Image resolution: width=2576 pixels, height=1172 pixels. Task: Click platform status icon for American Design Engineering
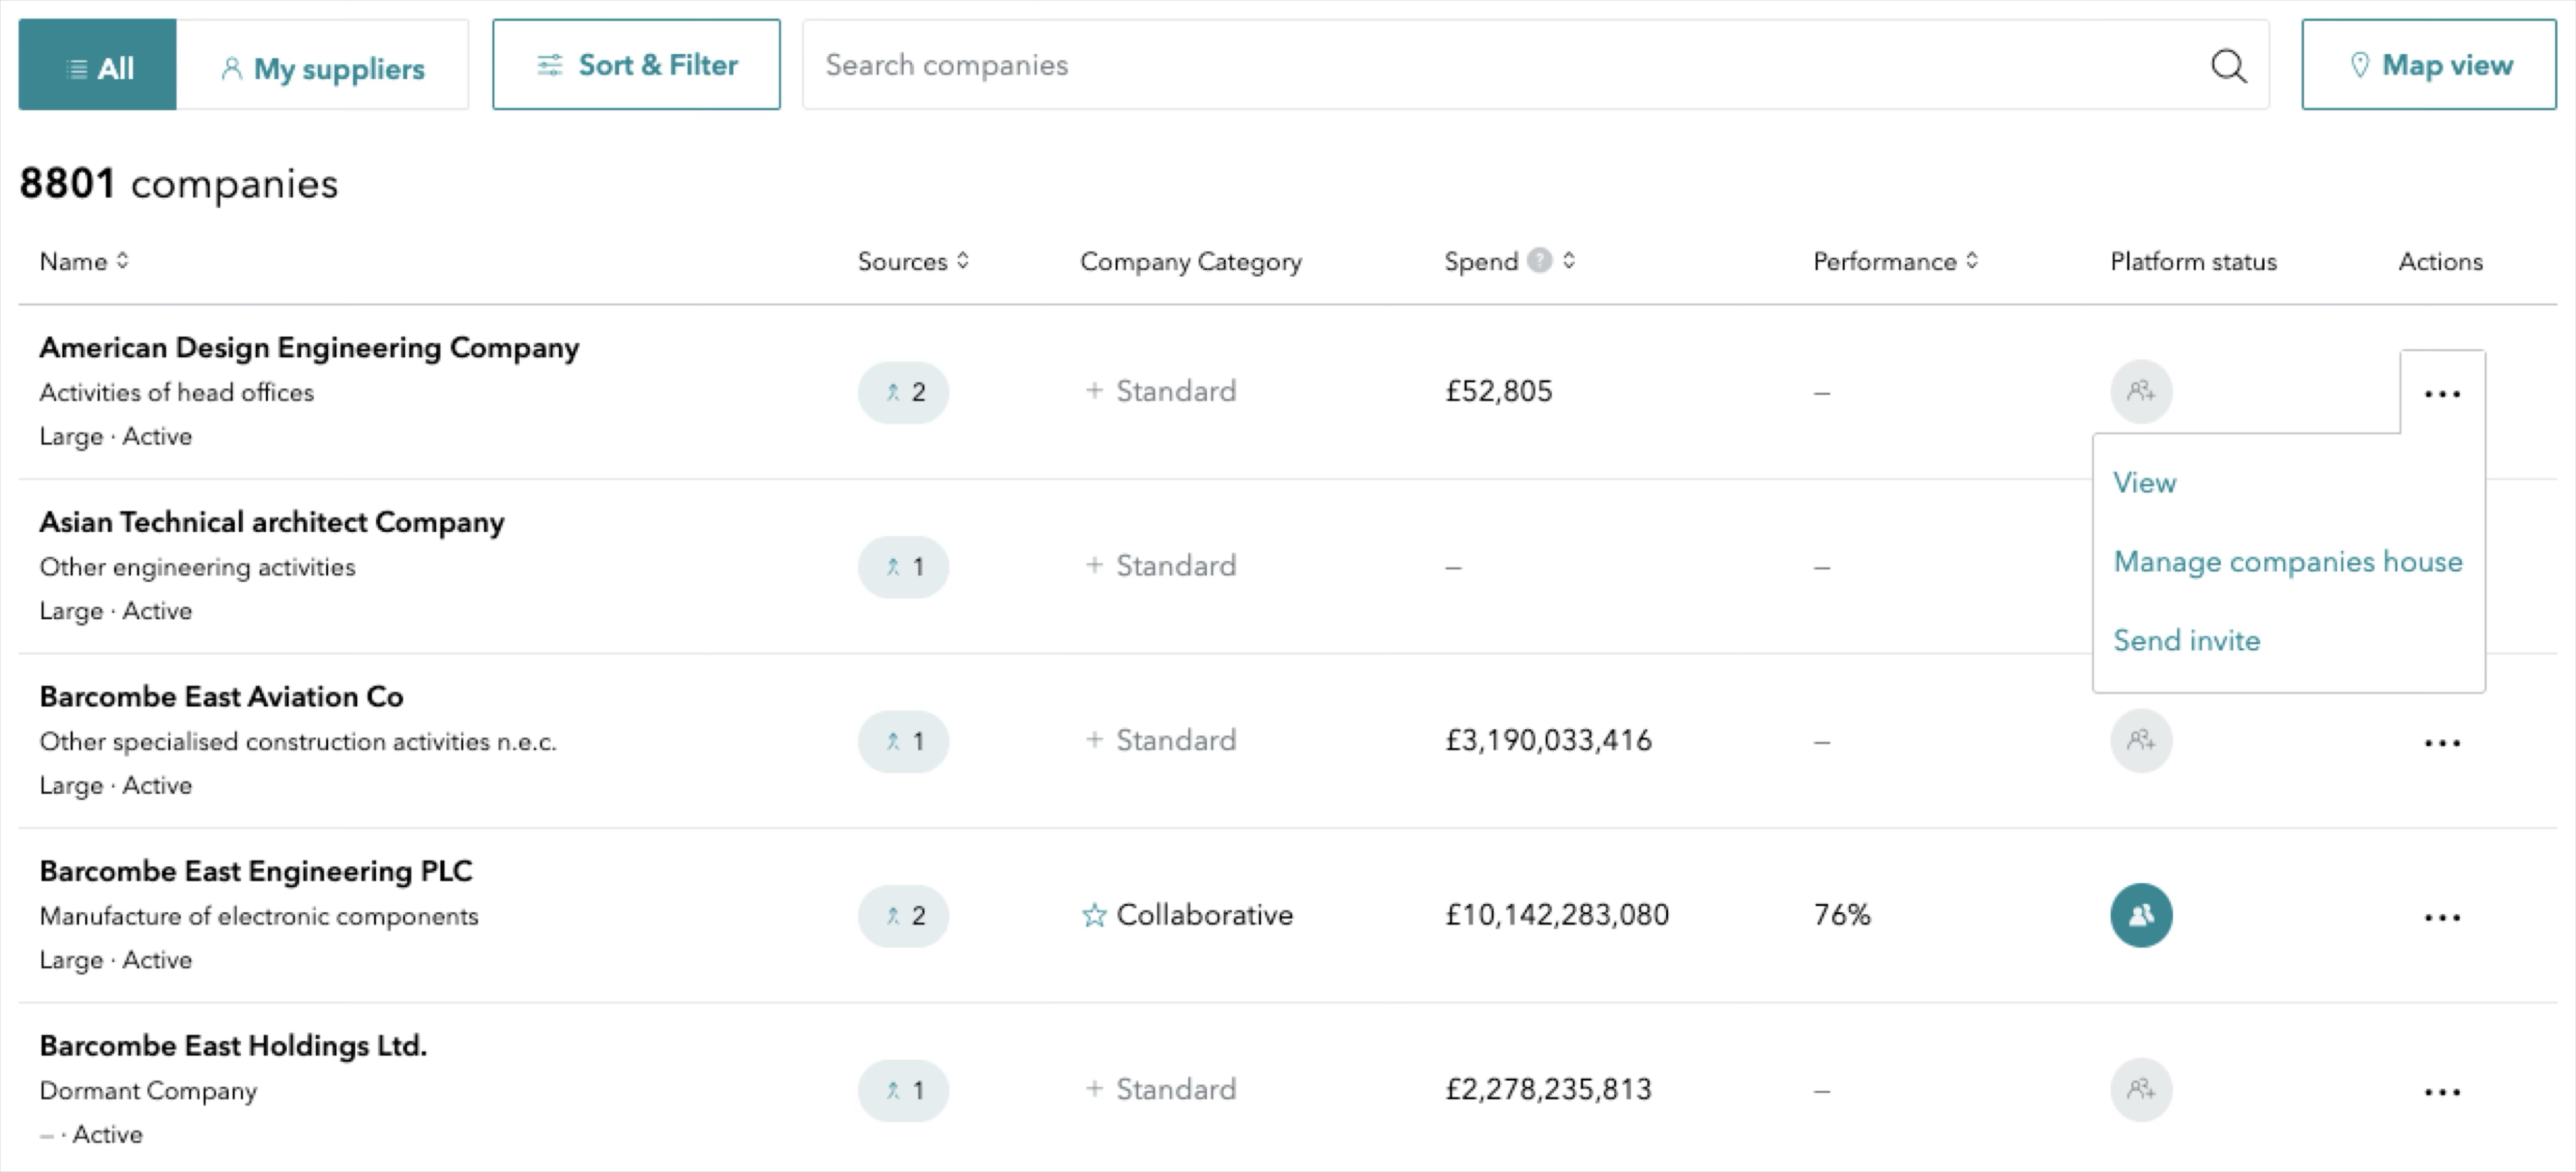2141,391
